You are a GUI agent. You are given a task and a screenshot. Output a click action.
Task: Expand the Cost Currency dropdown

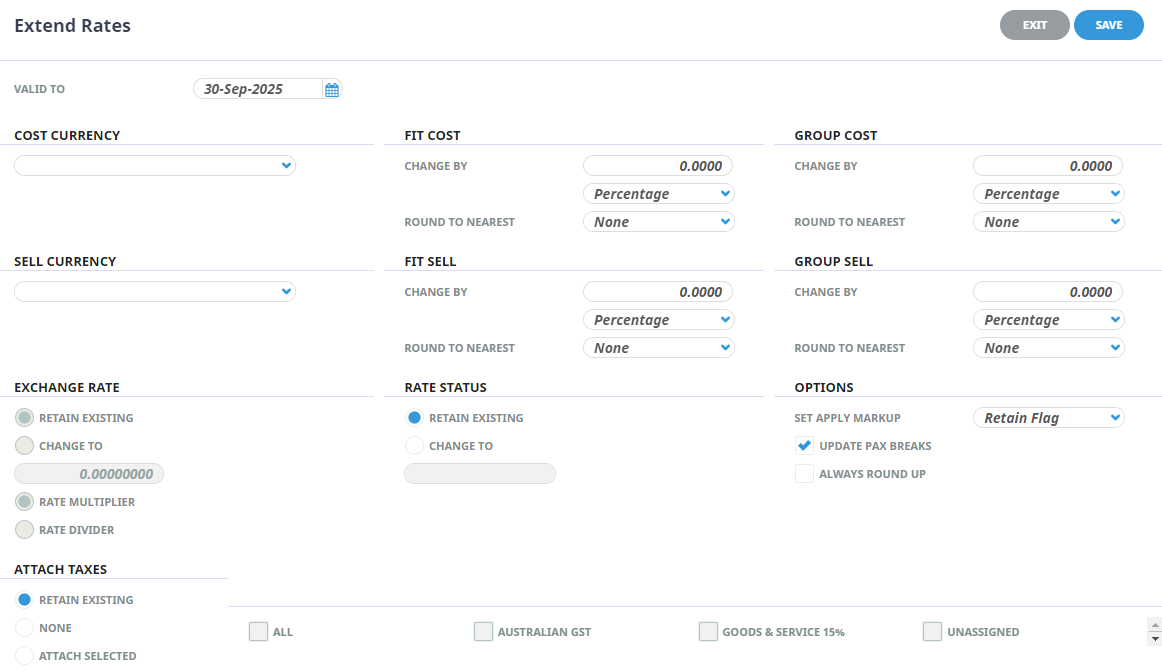[155, 166]
